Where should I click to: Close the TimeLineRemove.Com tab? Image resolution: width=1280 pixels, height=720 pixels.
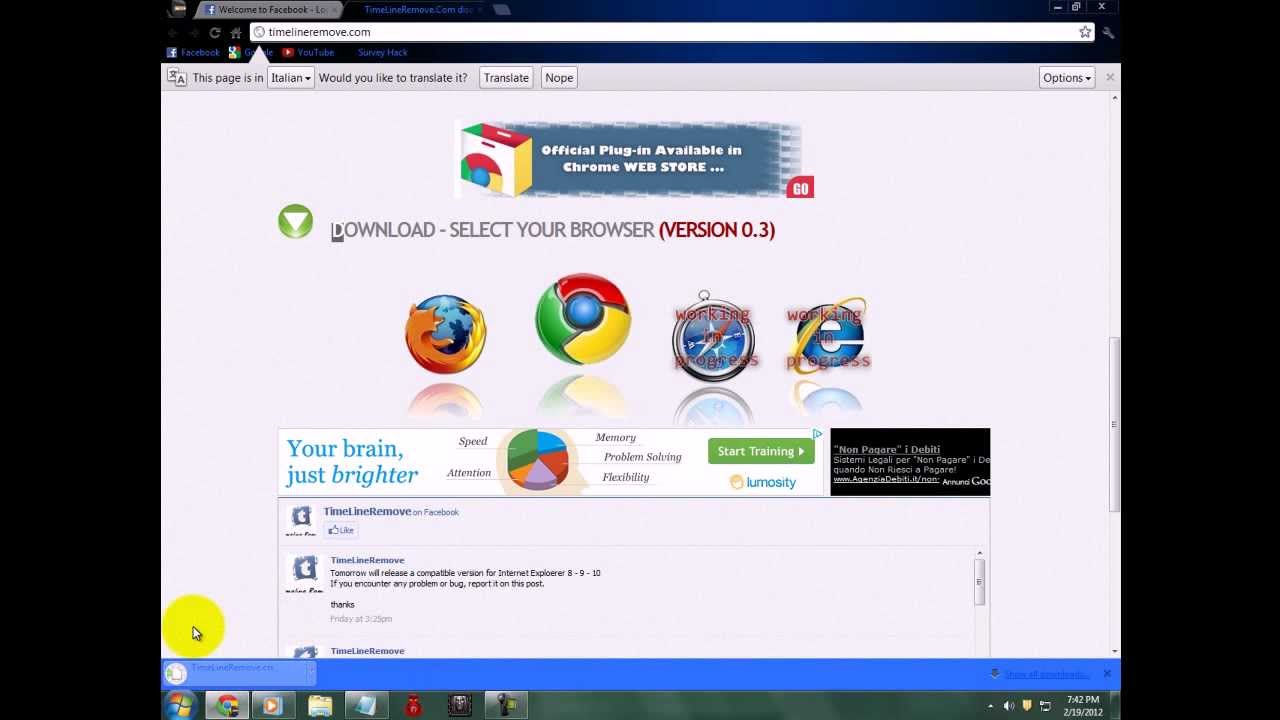coord(480,9)
